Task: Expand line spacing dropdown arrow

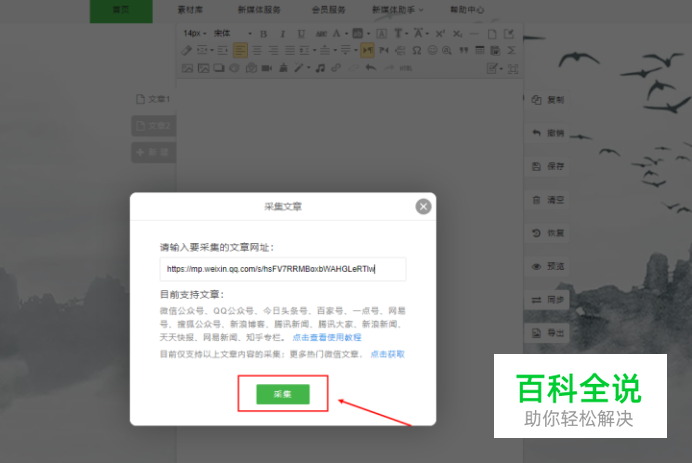Action: [315, 50]
